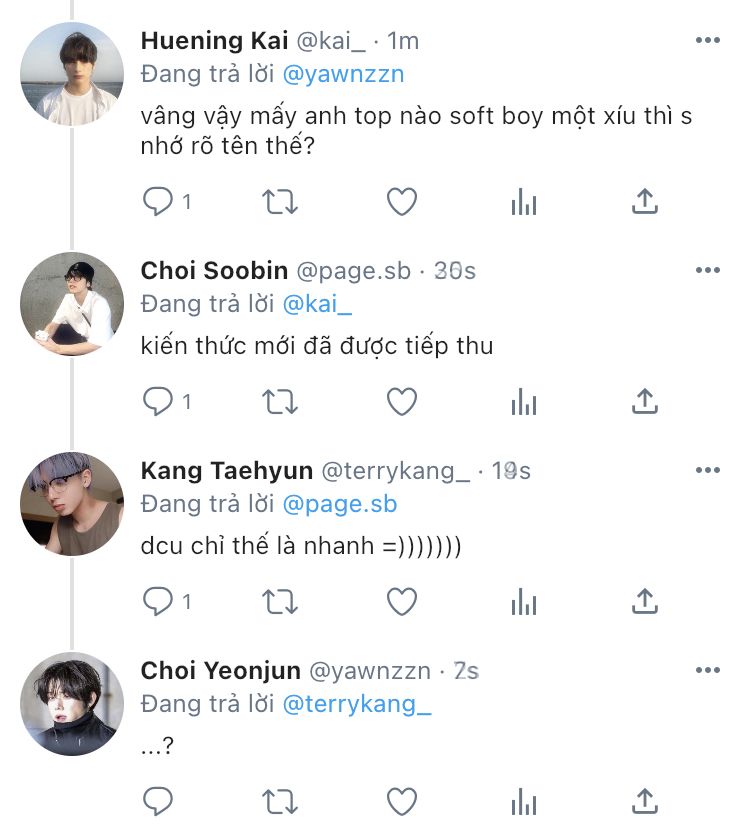Retweet Huening Kai's tweet
Image resolution: width=750 pixels, height=832 pixels.
[x=280, y=202]
